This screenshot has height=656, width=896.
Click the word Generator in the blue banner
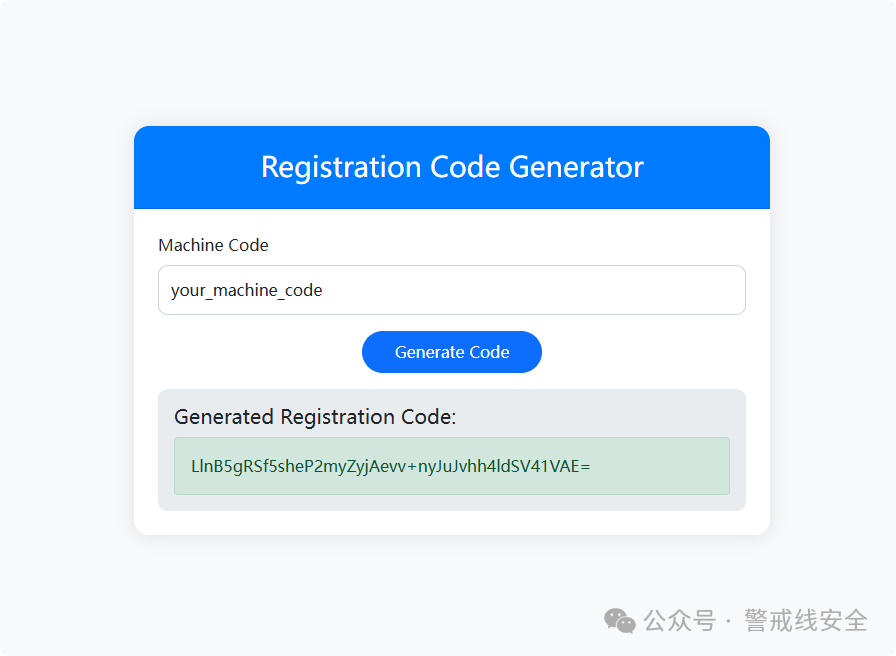[576, 167]
